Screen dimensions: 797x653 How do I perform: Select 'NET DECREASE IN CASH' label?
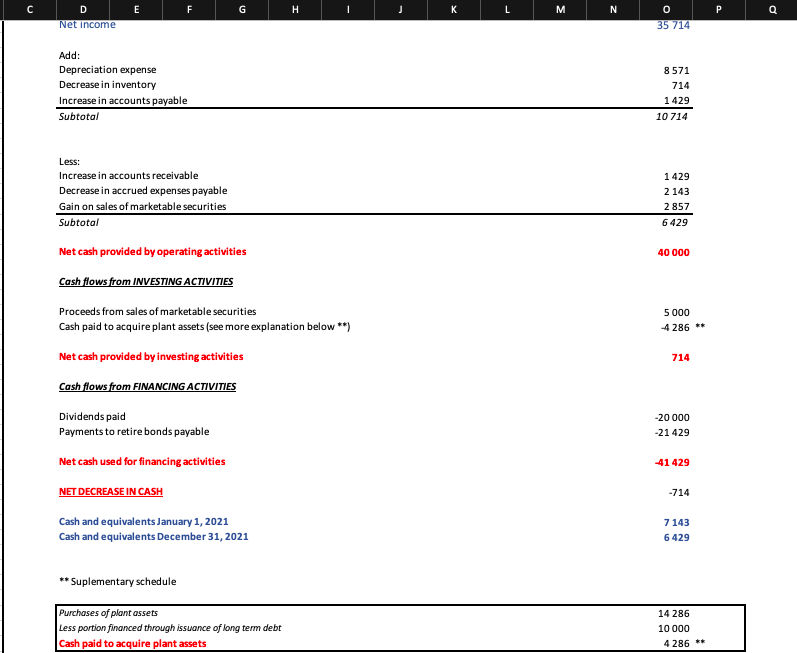click(x=111, y=491)
